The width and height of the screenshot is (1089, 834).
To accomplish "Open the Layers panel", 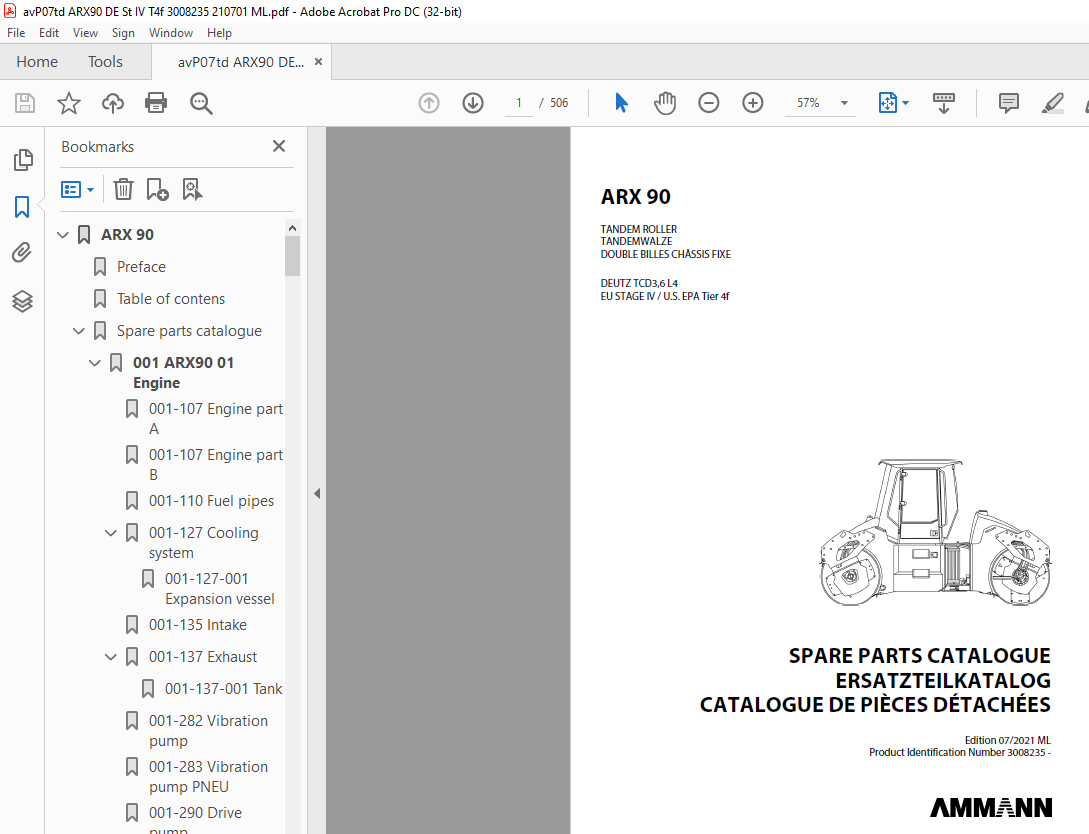I will coord(22,301).
